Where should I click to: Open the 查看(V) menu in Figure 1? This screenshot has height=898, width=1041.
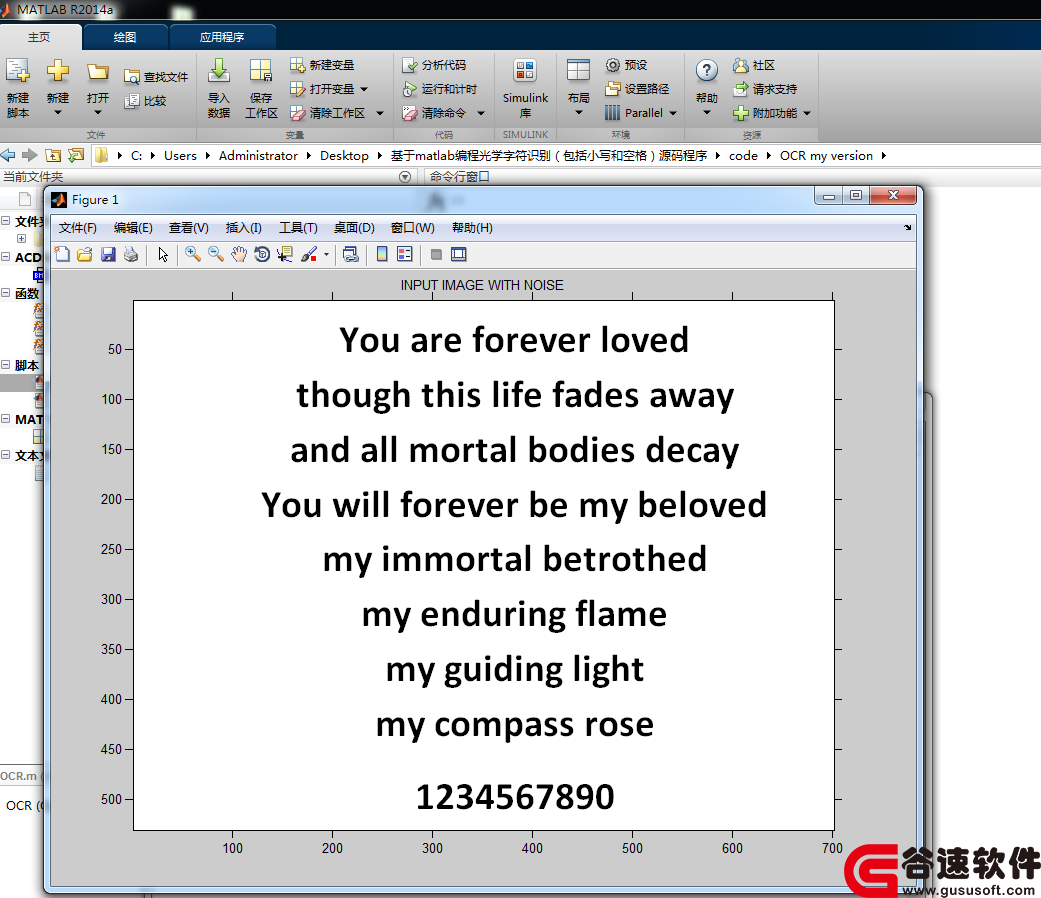(x=189, y=228)
